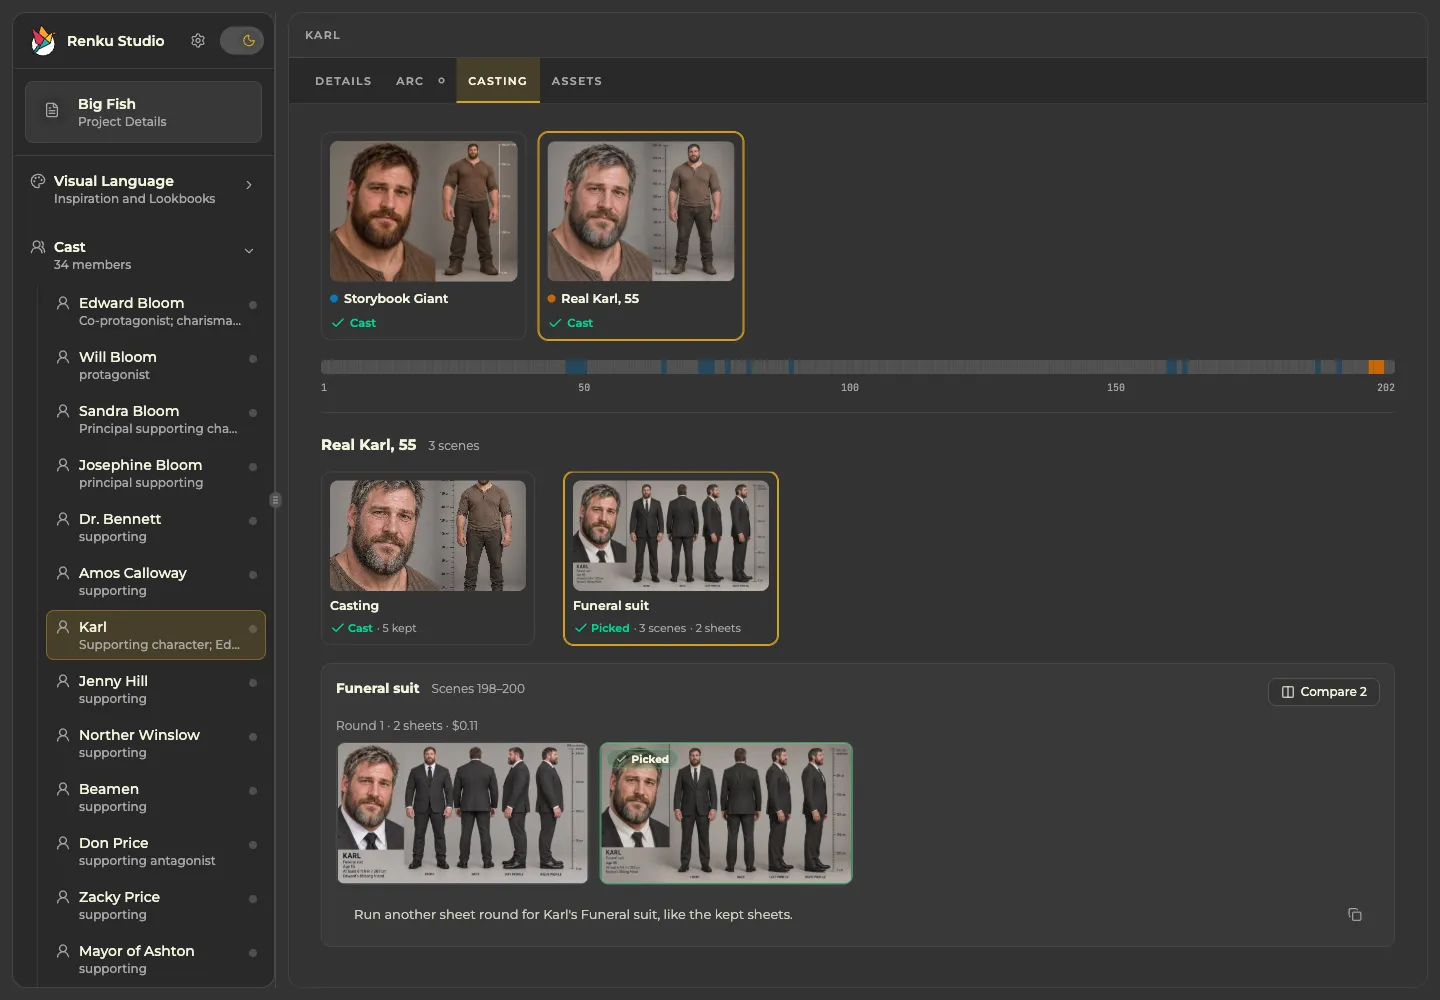This screenshot has width=1440, height=1000.
Task: Click the orange segment on the scene timeline
Action: [1376, 367]
